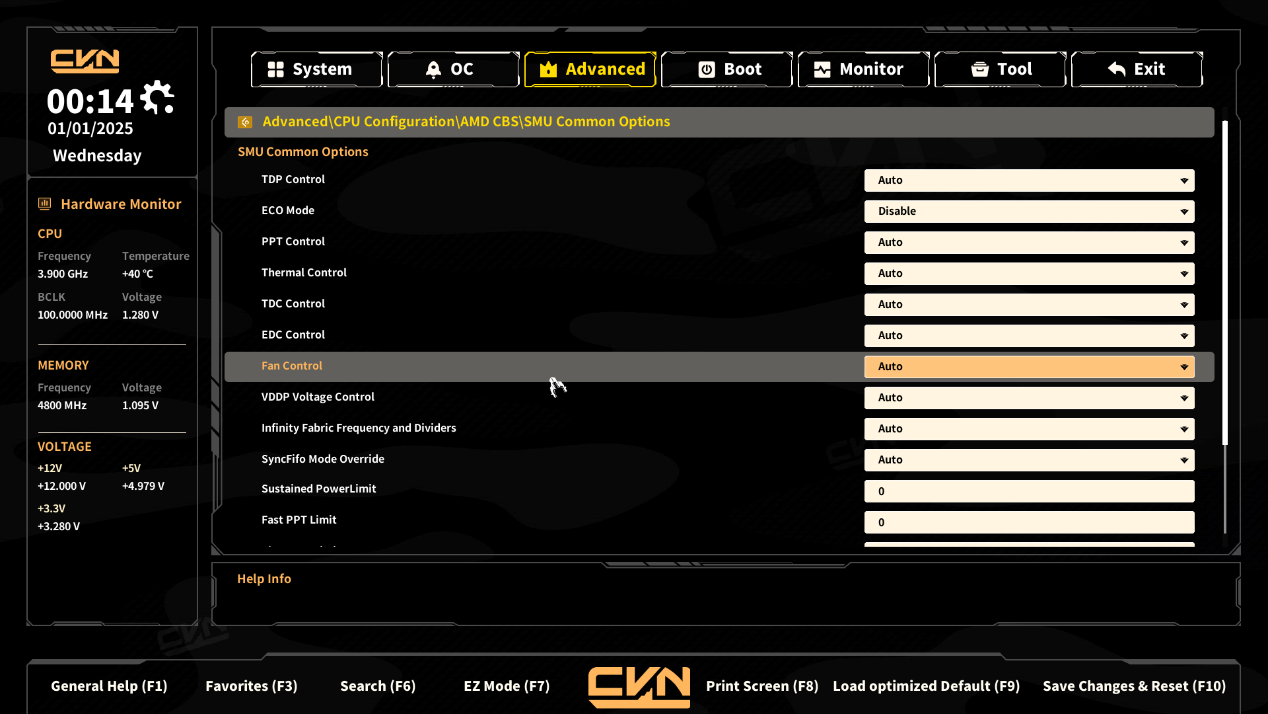Switch to EZ Mode (F7)
The width and height of the screenshot is (1268, 714).
pos(507,686)
